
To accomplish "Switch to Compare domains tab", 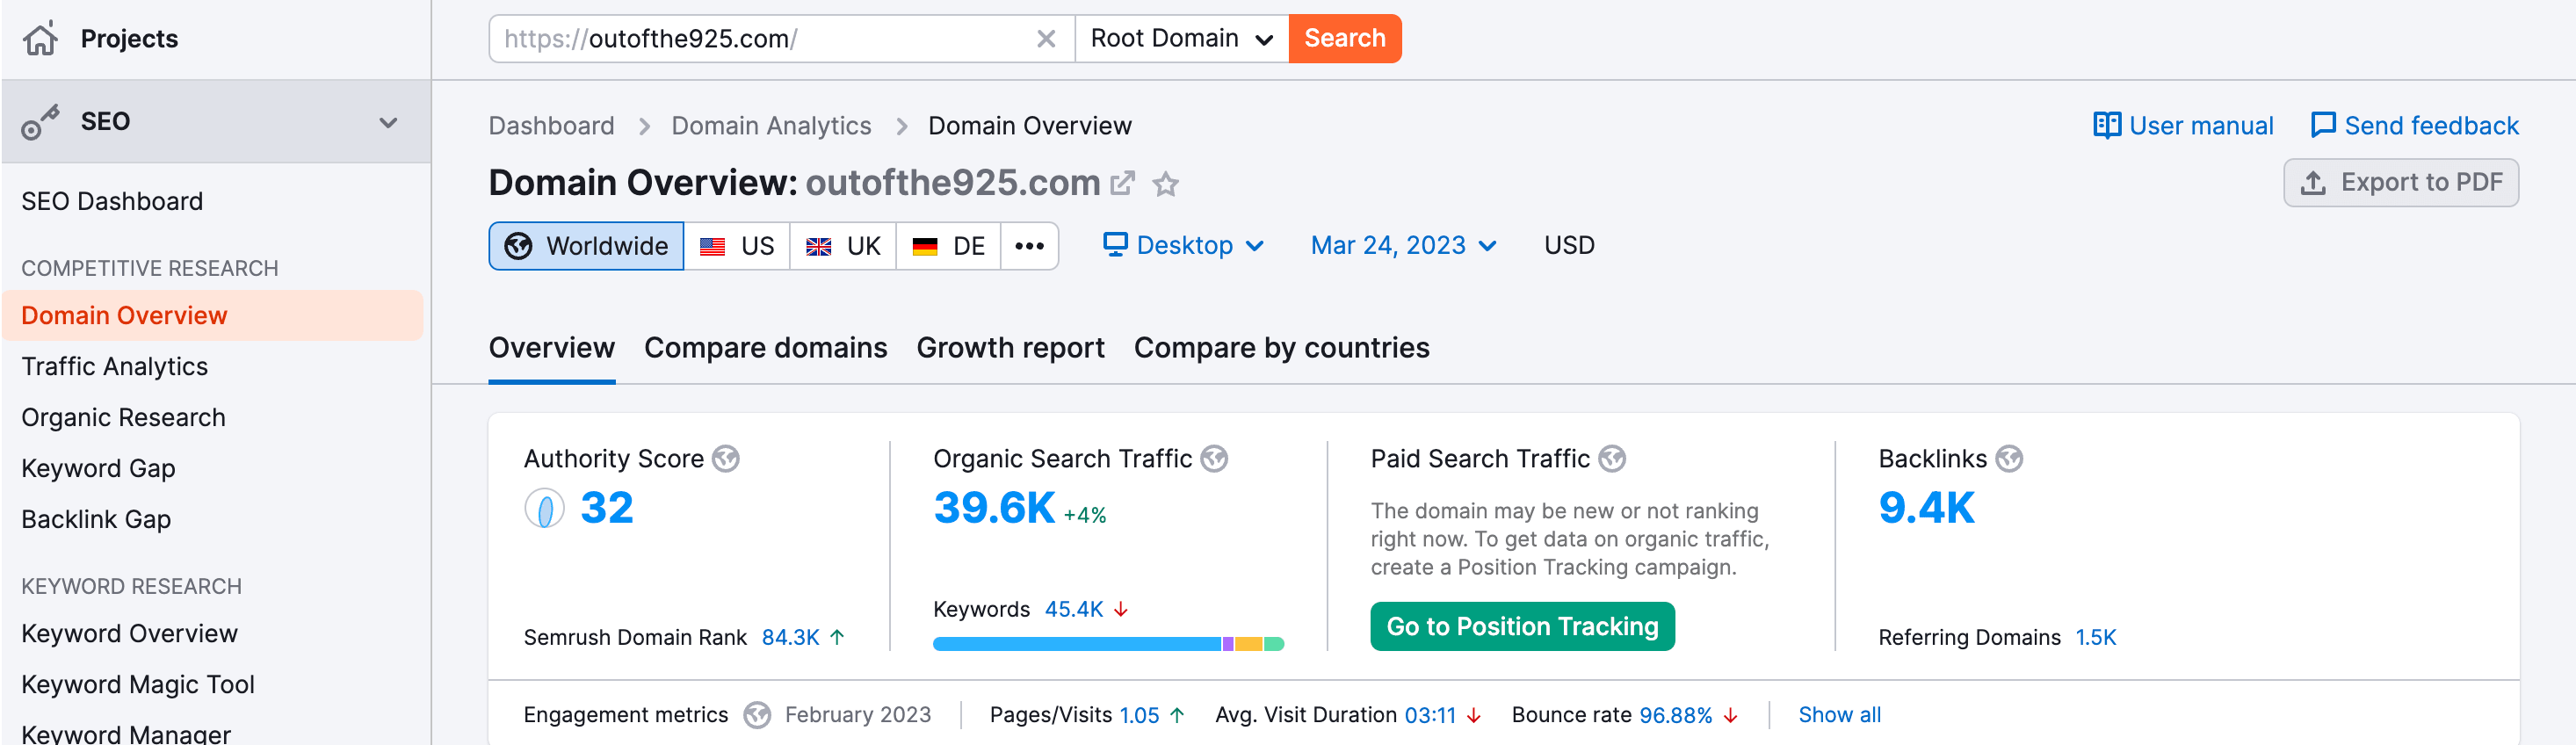I will pos(765,348).
